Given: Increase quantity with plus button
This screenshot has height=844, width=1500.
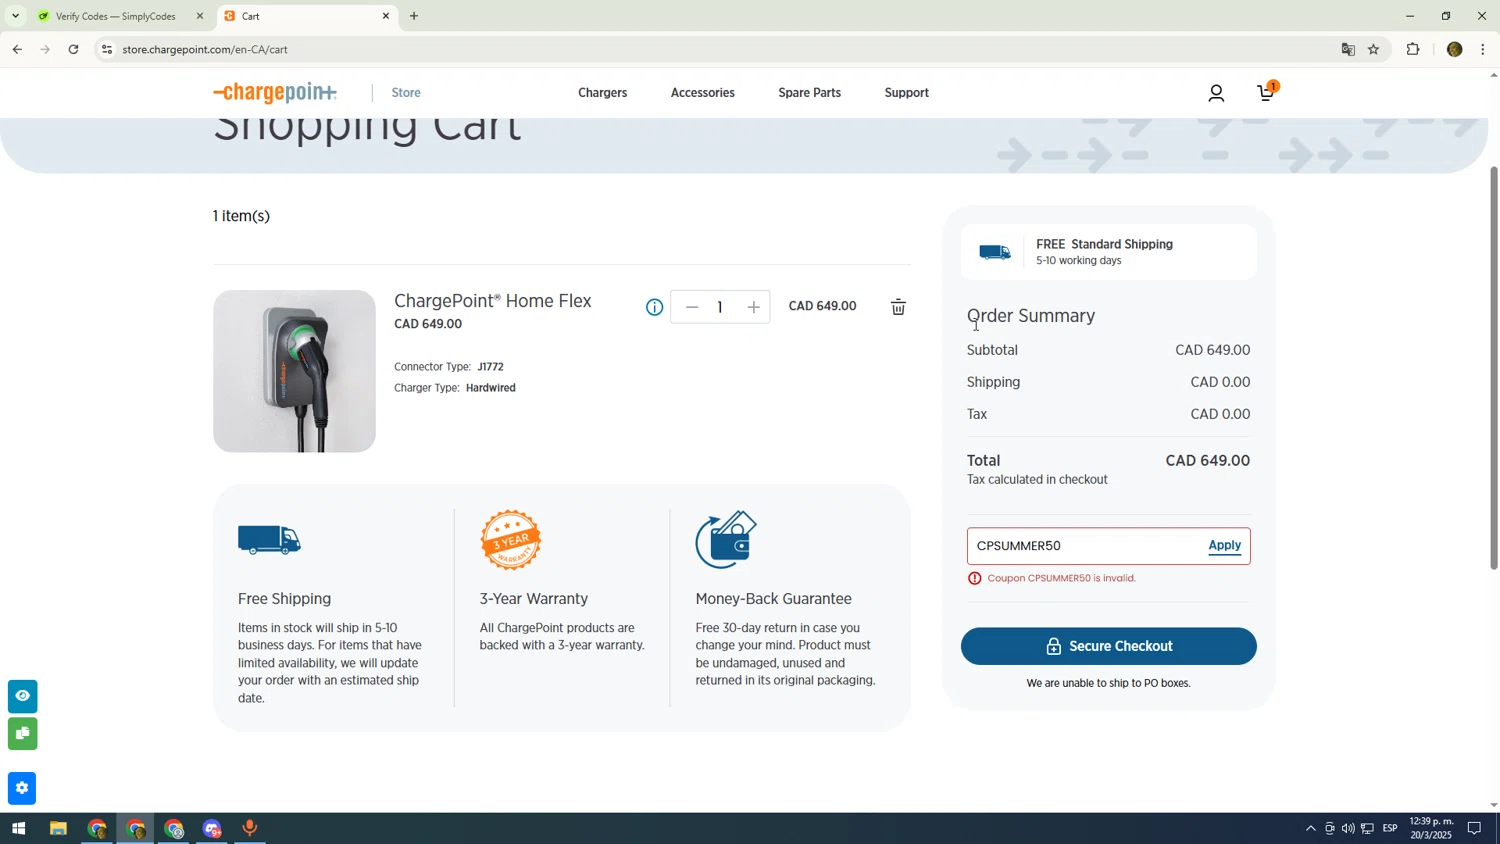Looking at the screenshot, I should click(753, 307).
